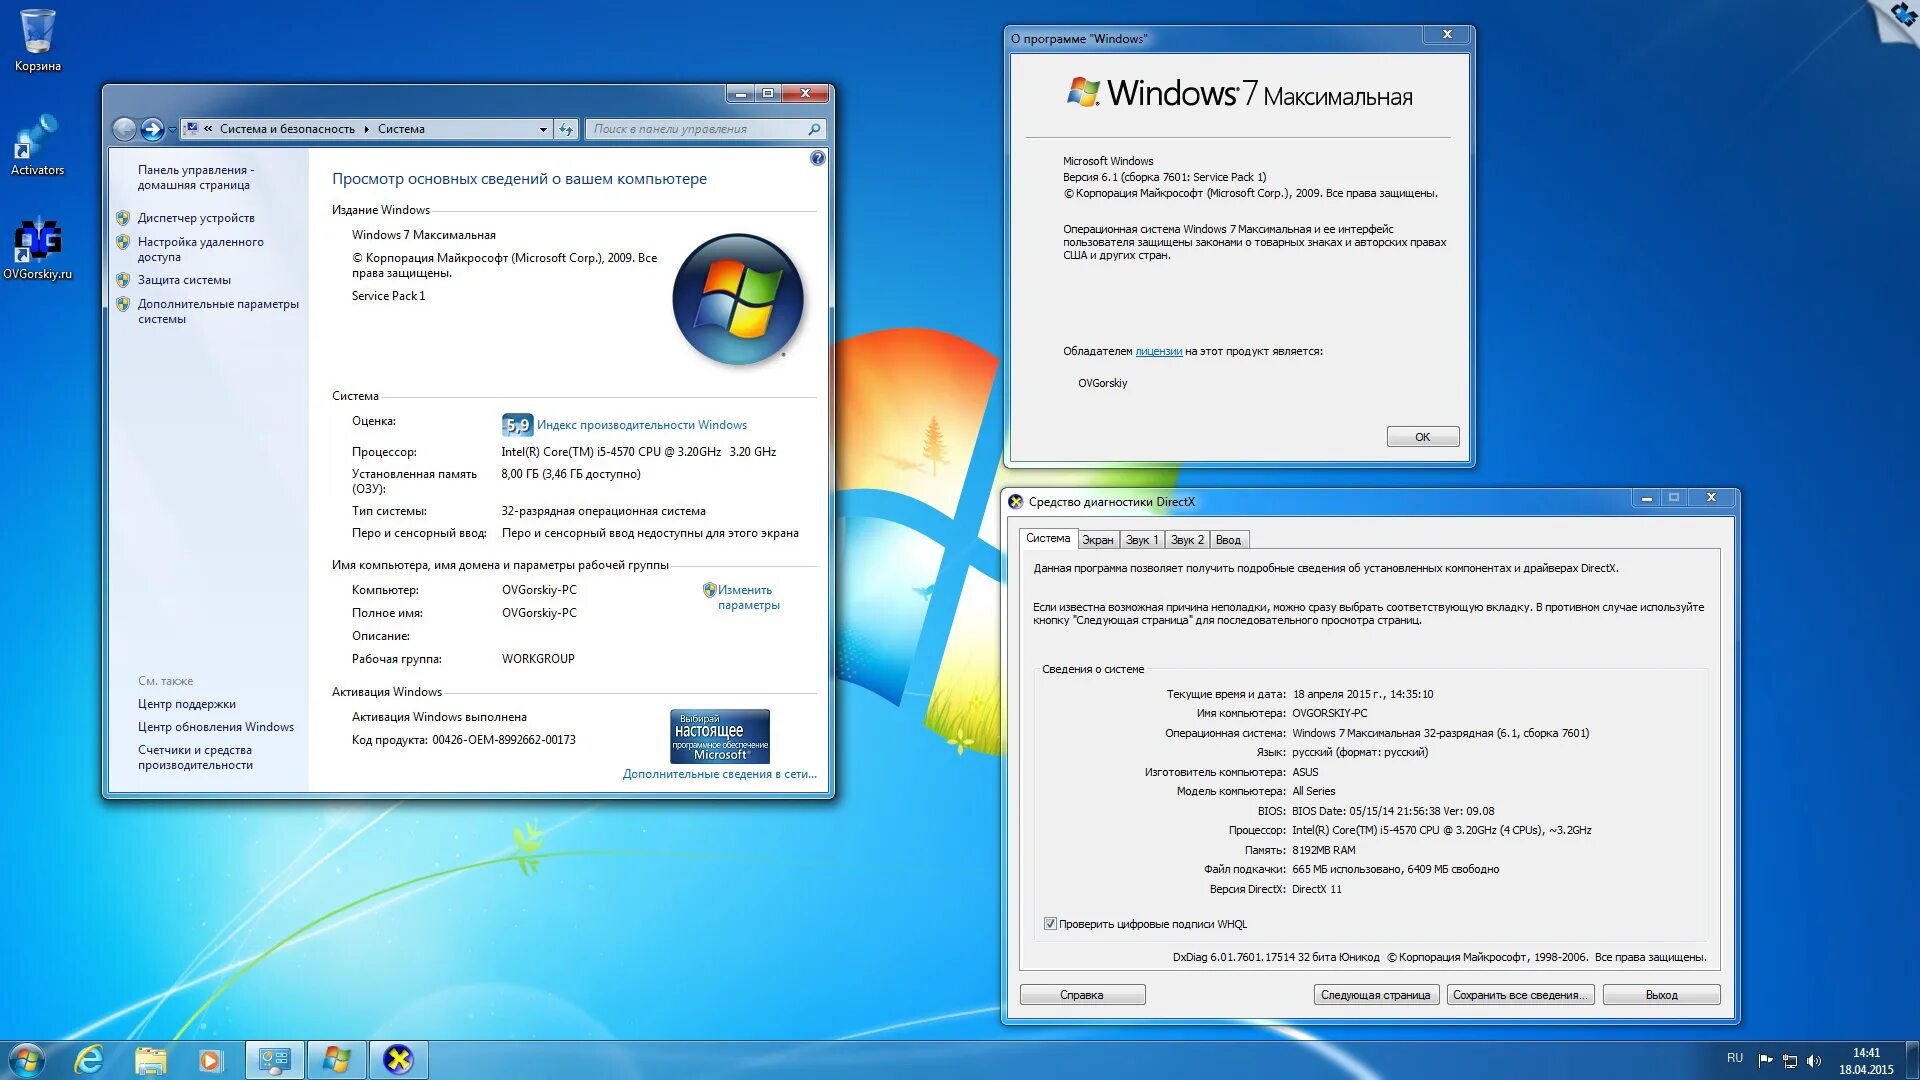Open 'Панель управления - домашняя страница' link

tap(196, 177)
